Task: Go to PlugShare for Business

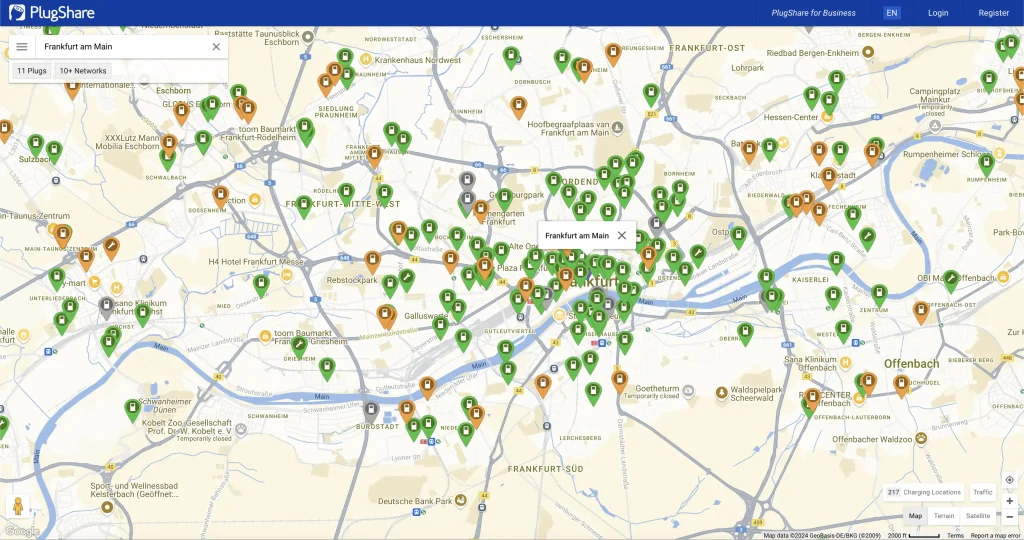Action: pyautogui.click(x=813, y=12)
